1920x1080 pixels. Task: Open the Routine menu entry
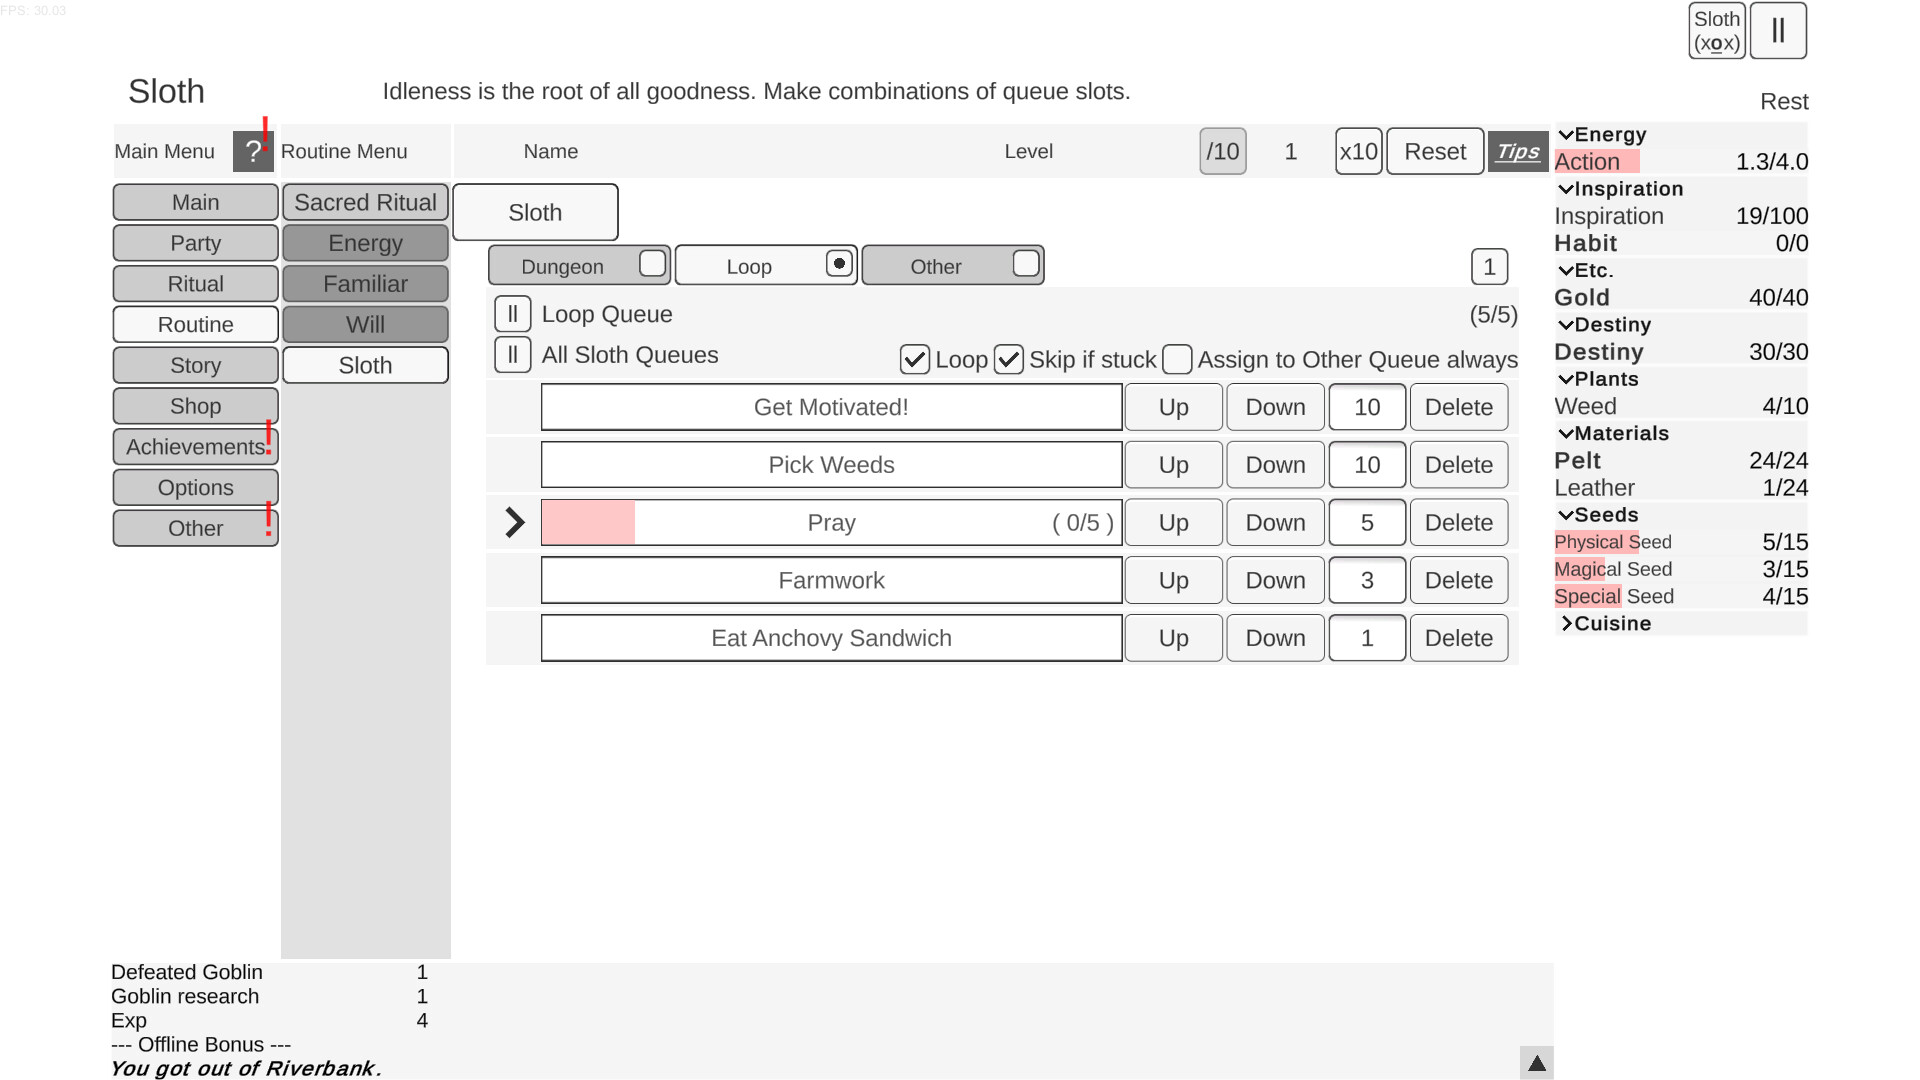(194, 324)
